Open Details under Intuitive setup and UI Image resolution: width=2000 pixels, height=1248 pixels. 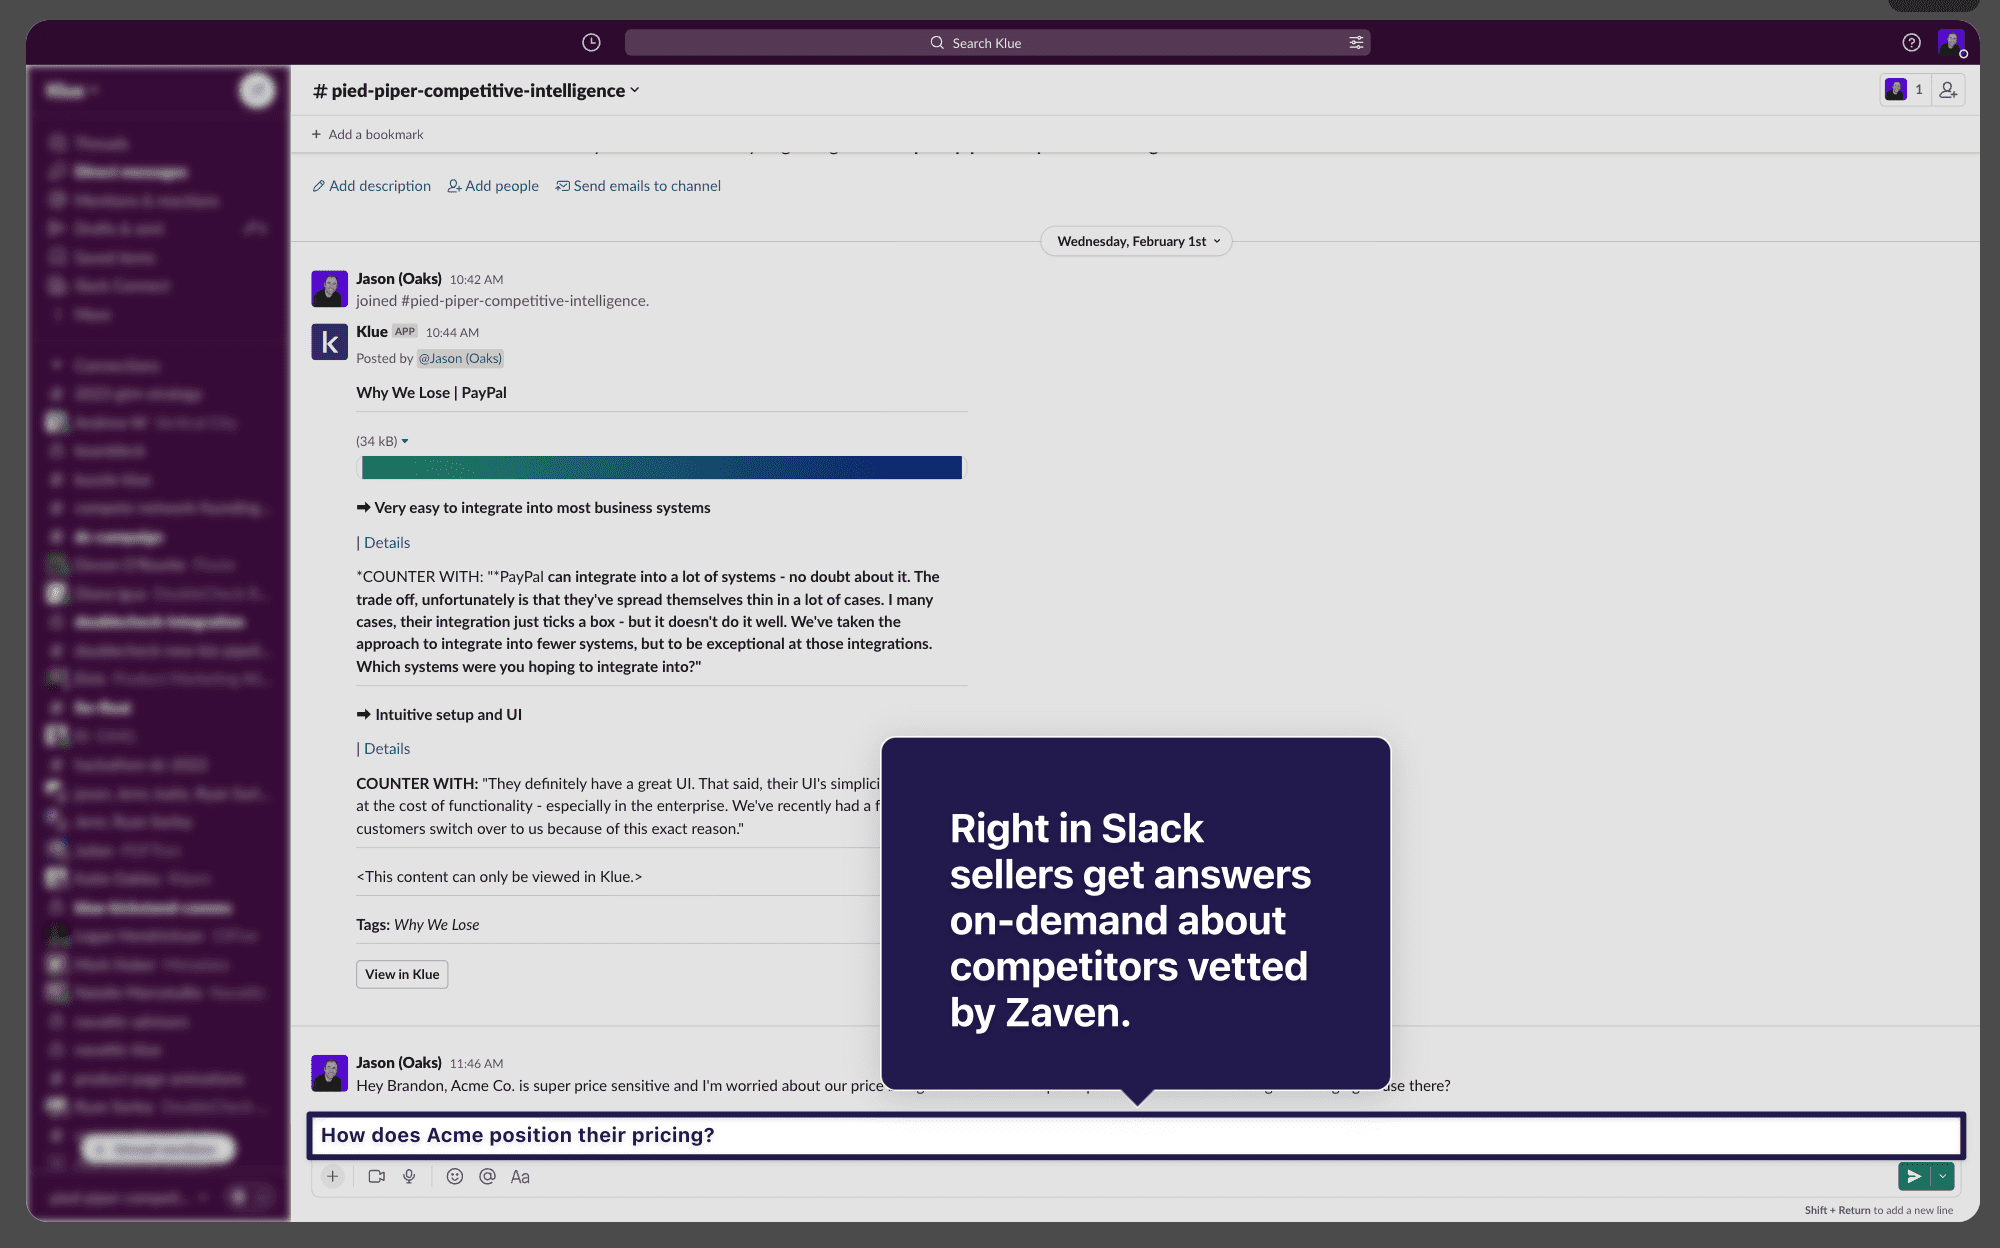pyautogui.click(x=386, y=749)
